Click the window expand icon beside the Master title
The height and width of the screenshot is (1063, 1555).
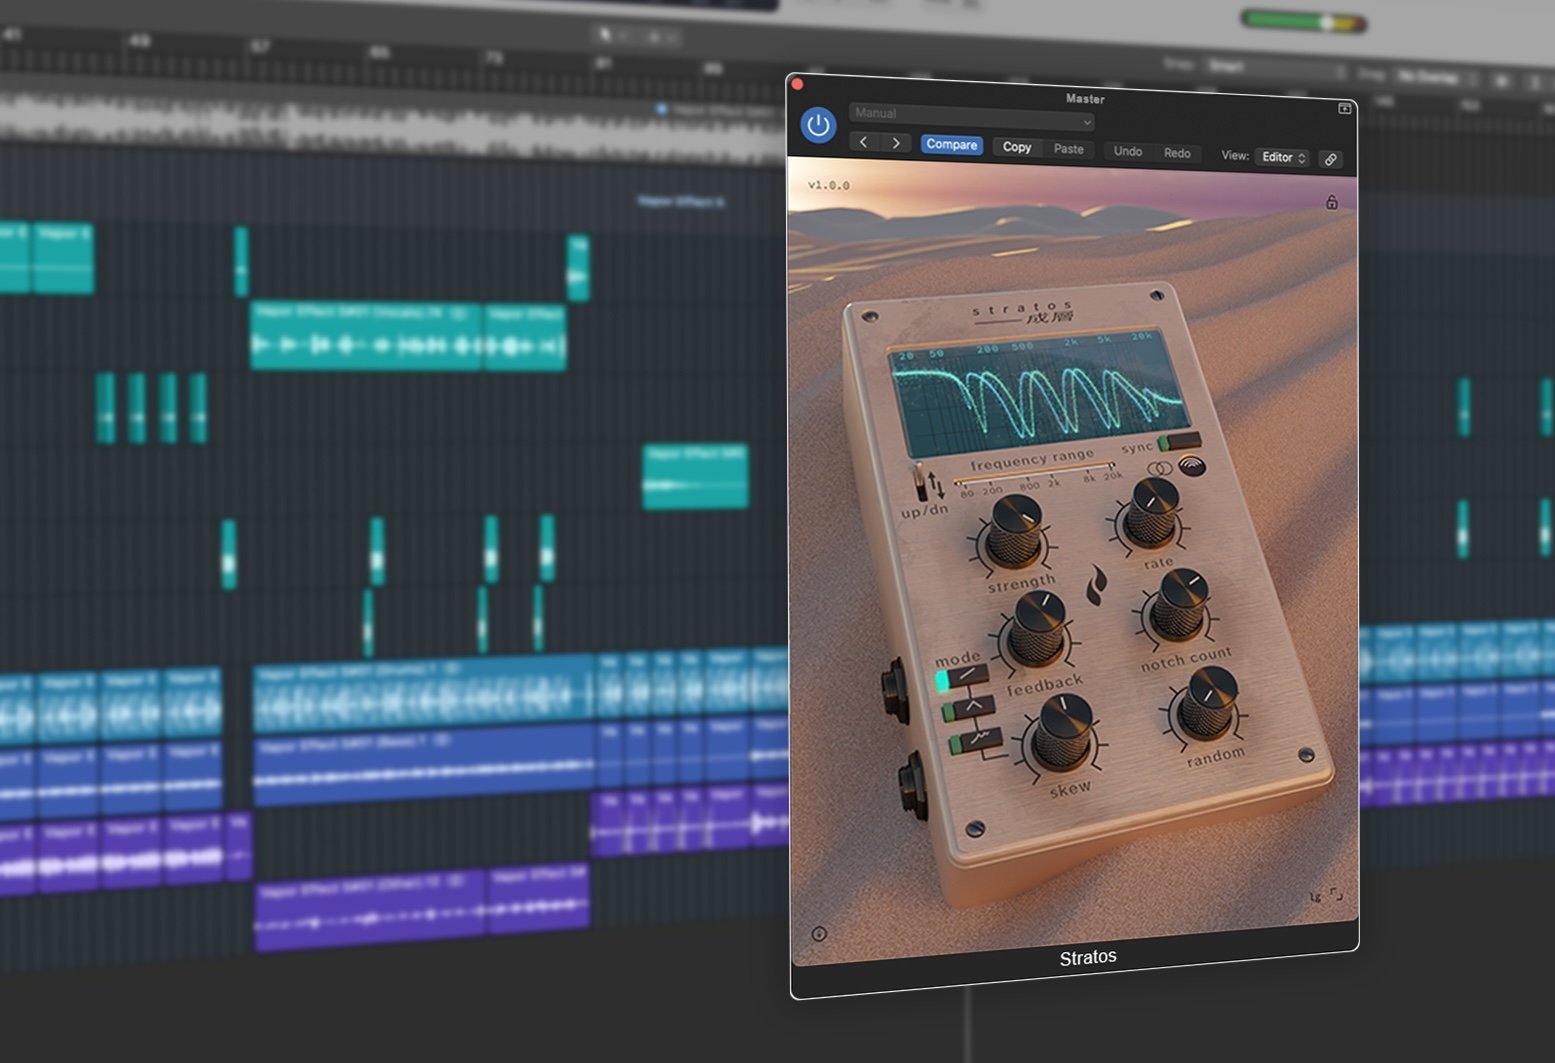click(x=1345, y=108)
